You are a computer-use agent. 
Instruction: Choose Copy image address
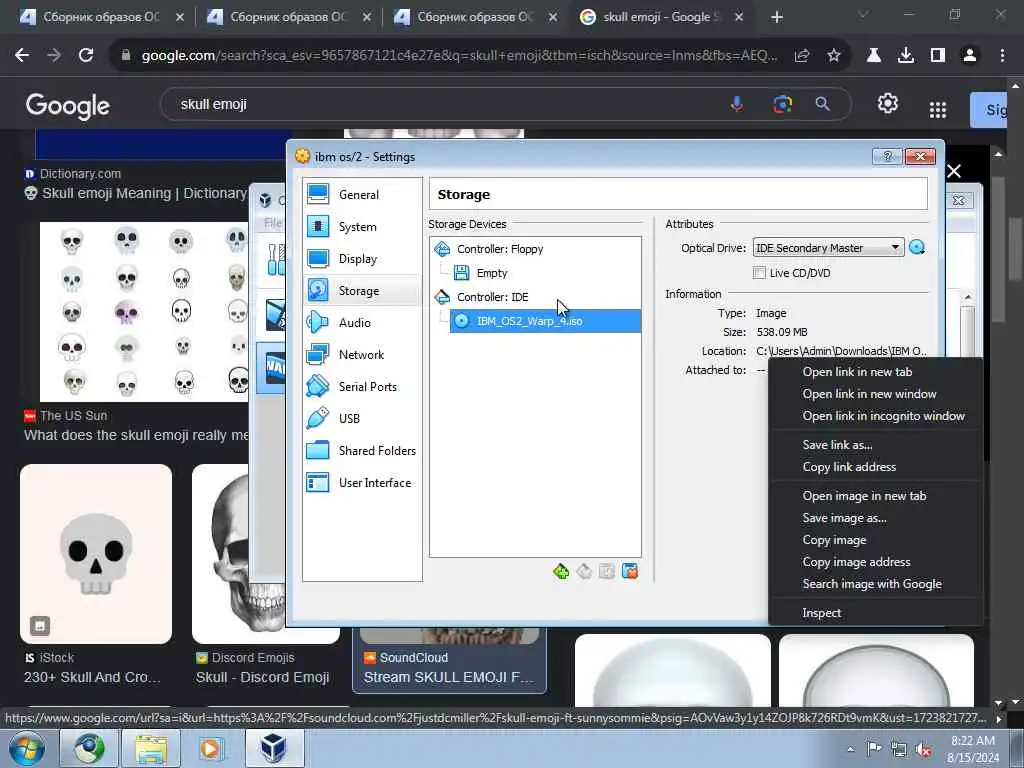pos(856,562)
